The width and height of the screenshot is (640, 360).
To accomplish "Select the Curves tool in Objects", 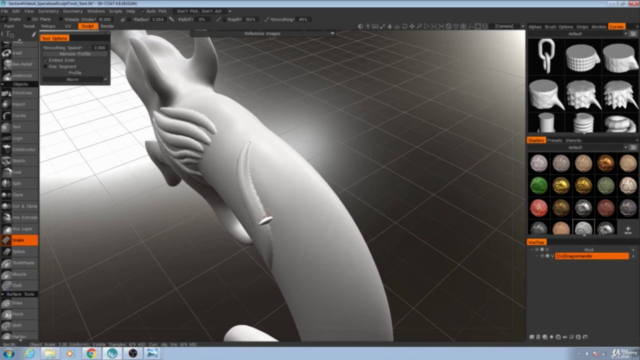I will click(19, 116).
